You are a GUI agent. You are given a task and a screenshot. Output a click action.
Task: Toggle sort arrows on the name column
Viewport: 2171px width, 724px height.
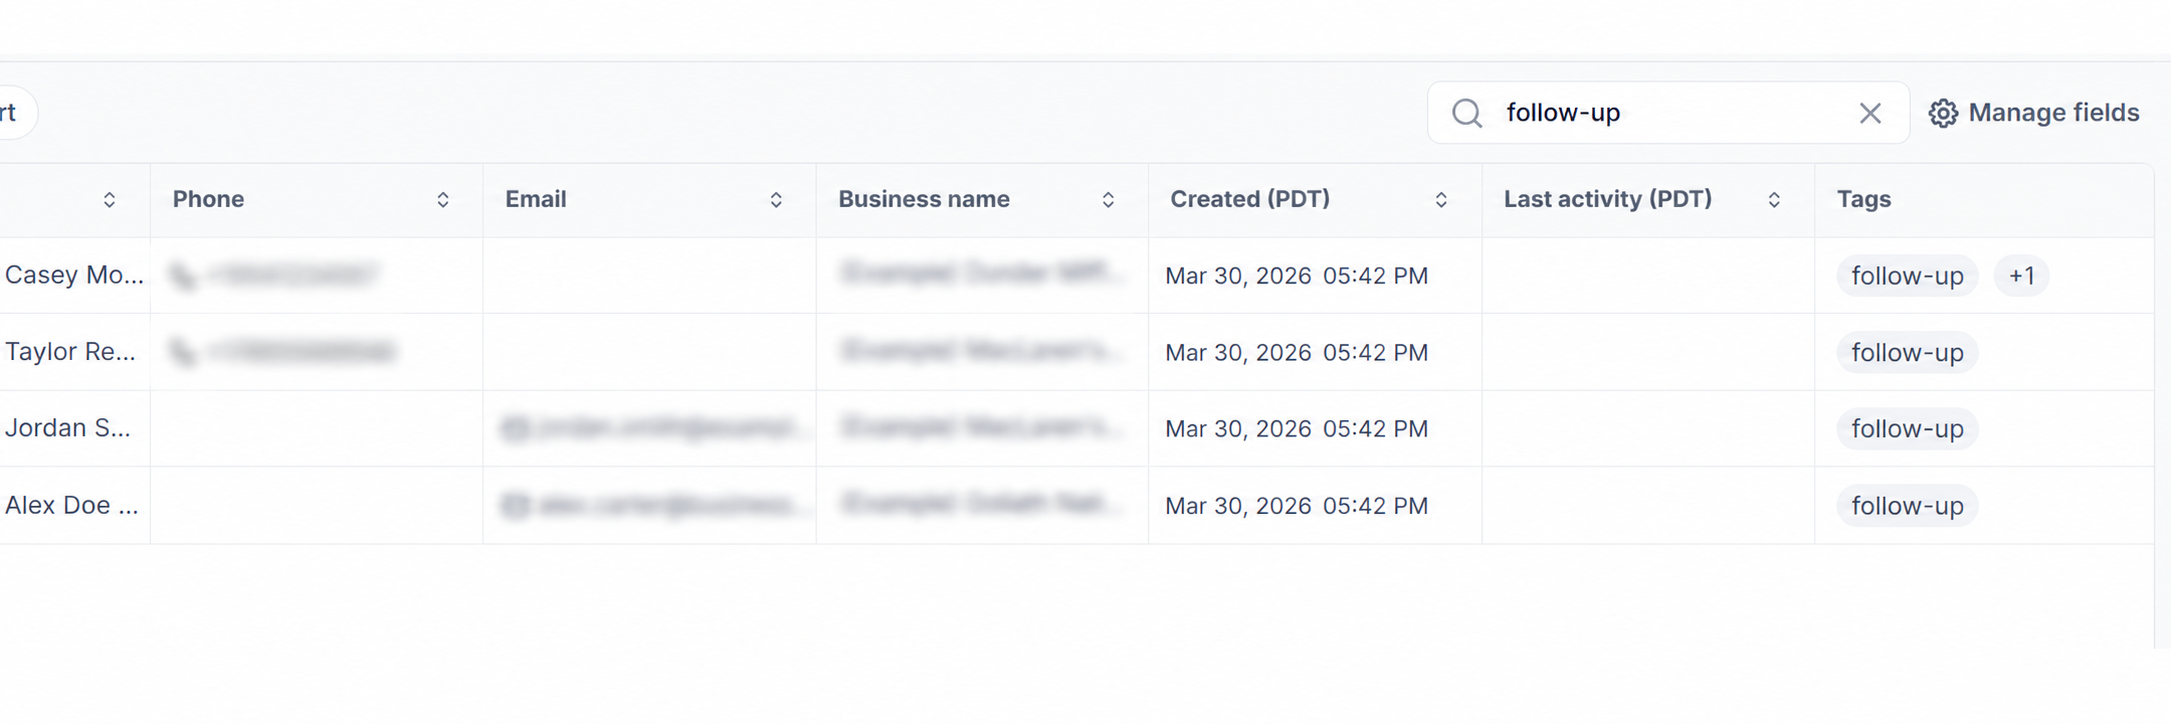tap(110, 200)
